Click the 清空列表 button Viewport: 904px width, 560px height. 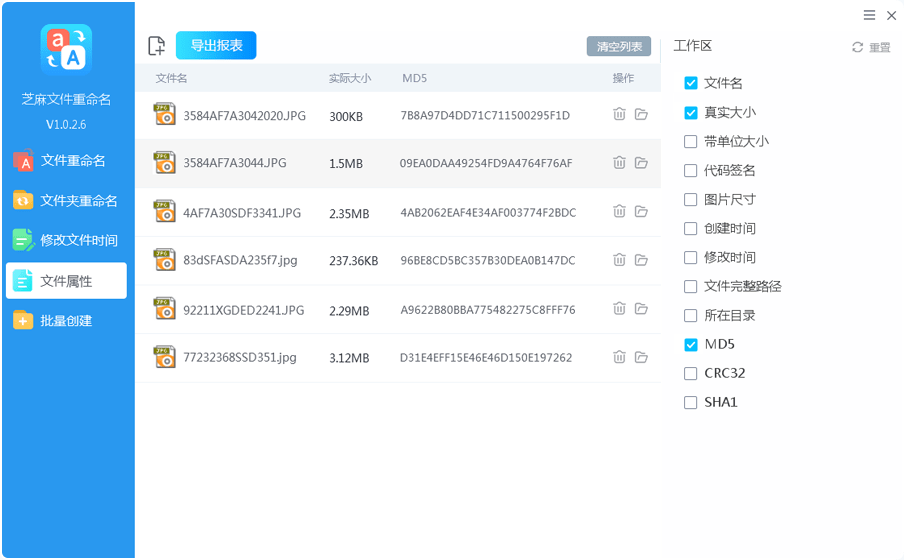[x=619, y=47]
